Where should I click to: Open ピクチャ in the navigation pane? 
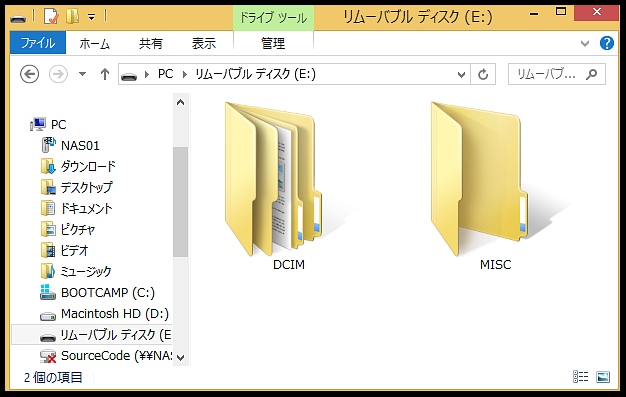pyautogui.click(x=78, y=230)
